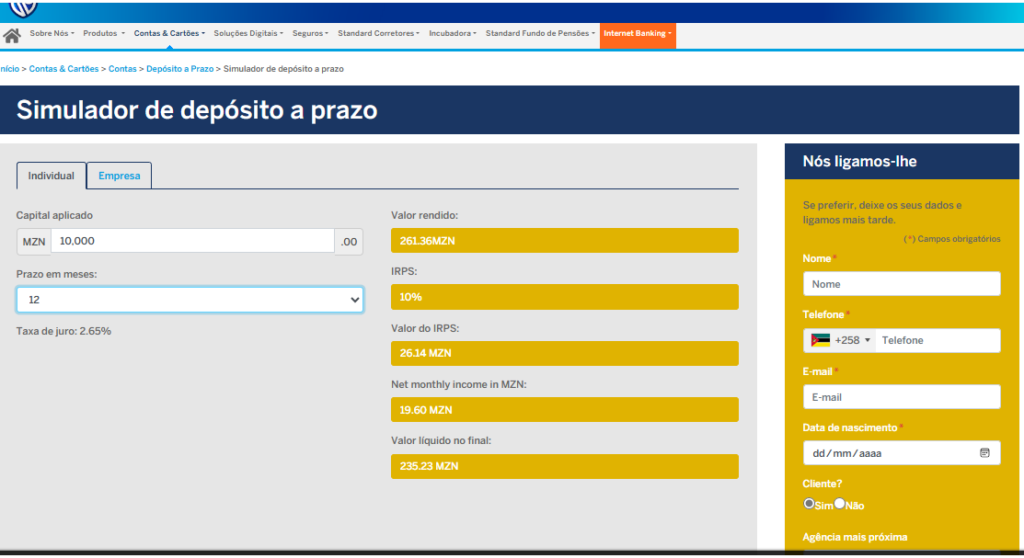Screen dimensions: 1024x558
Task: Open the Prazo em meses dropdown
Action: (x=190, y=300)
